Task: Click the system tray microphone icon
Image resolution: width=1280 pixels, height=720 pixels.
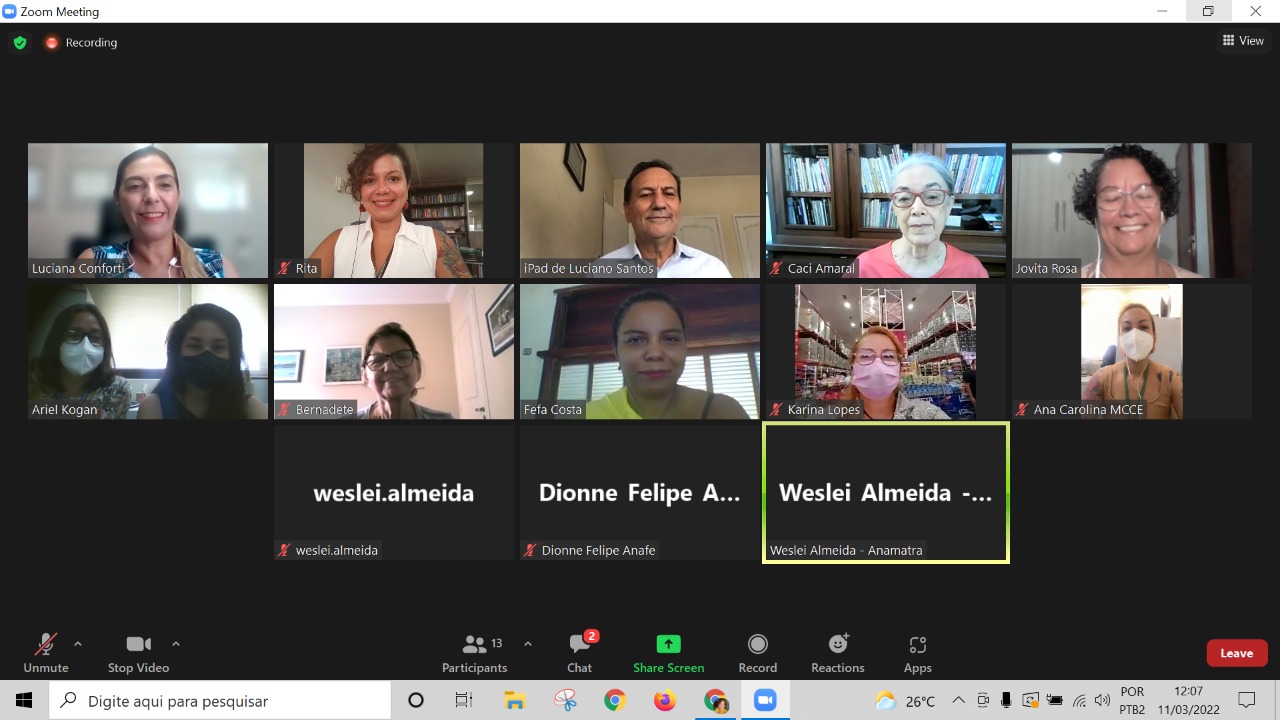Action: click(1006, 701)
